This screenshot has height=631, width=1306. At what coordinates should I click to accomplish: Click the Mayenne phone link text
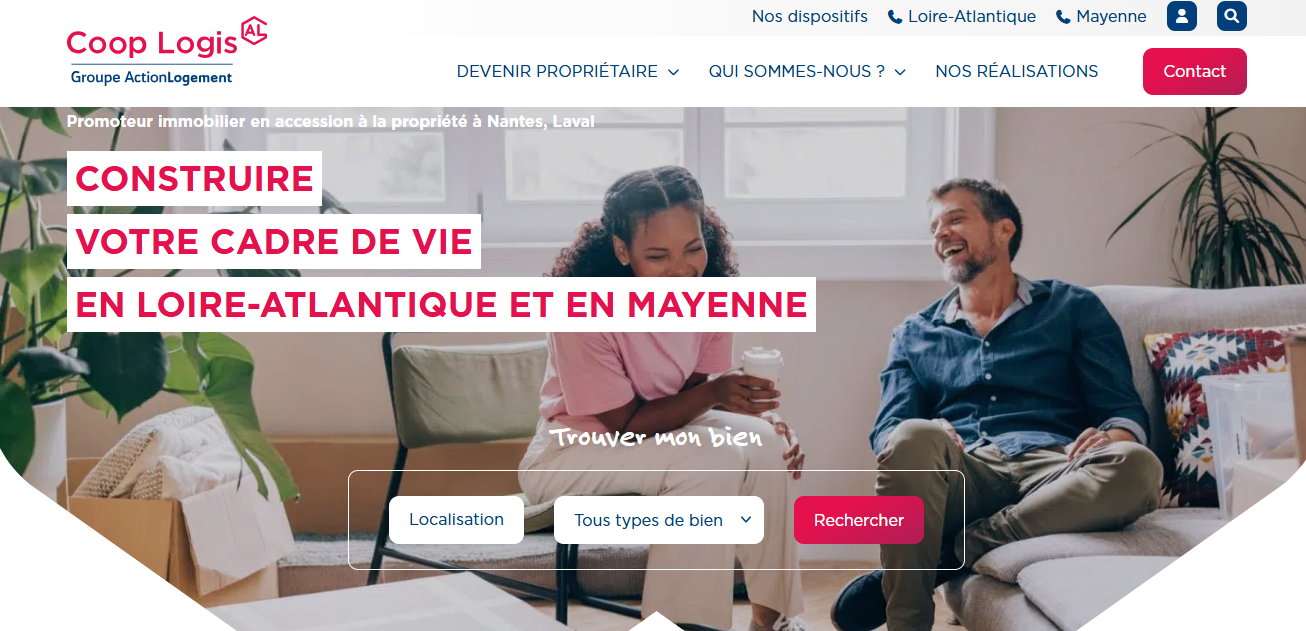1111,16
